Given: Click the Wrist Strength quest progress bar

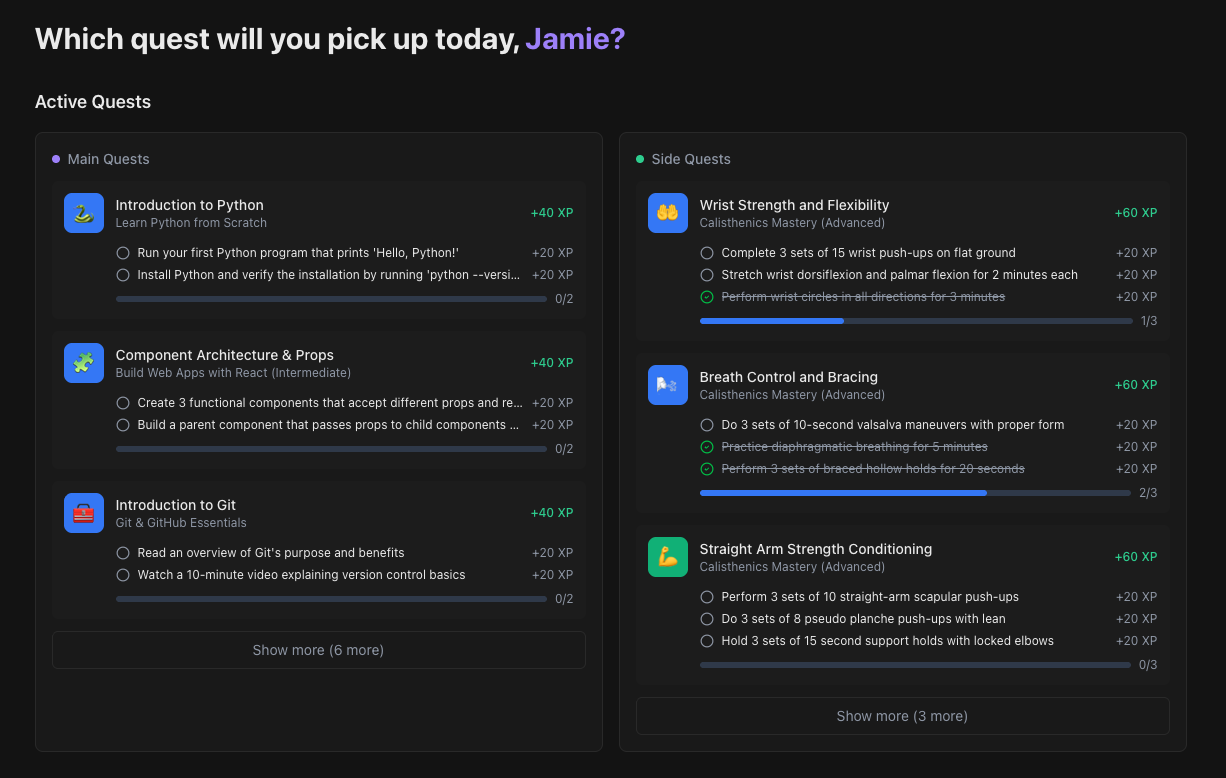Looking at the screenshot, I should [915, 321].
